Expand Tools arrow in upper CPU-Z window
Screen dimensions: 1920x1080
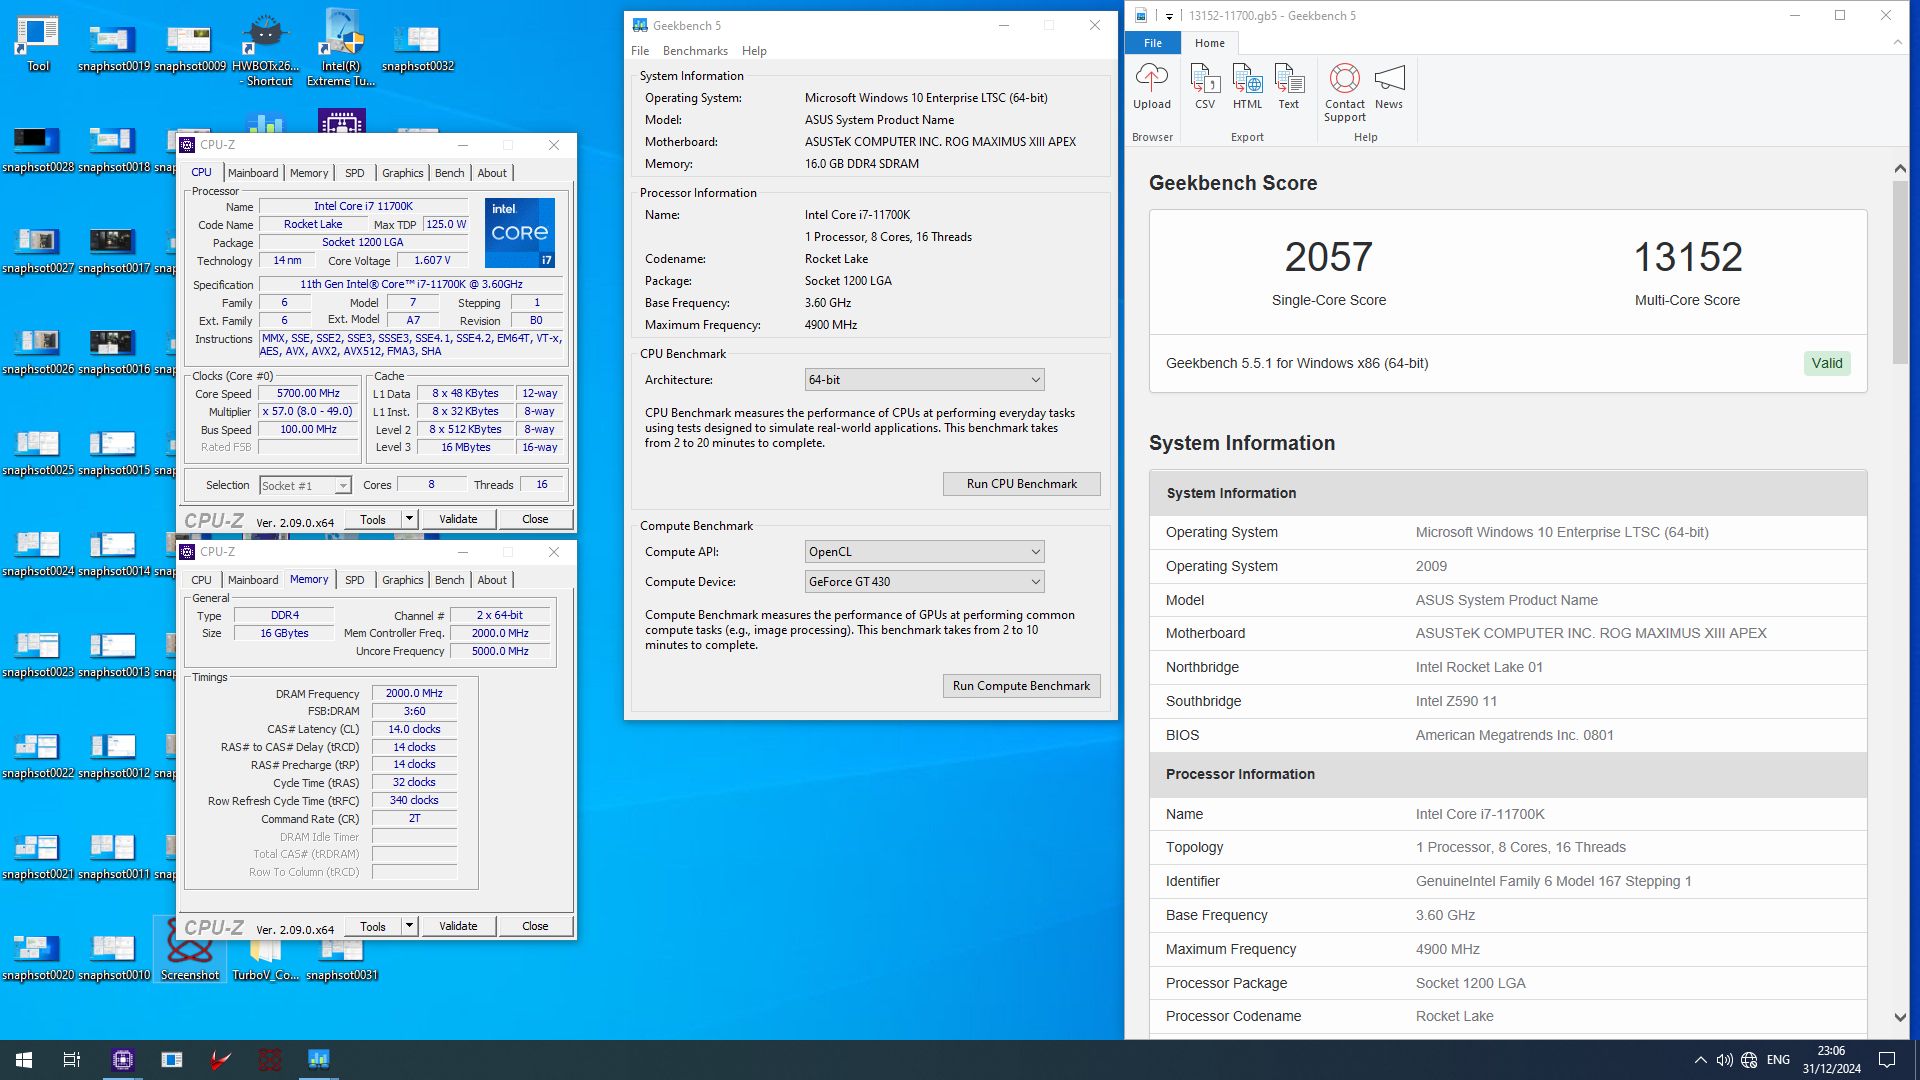tap(409, 519)
